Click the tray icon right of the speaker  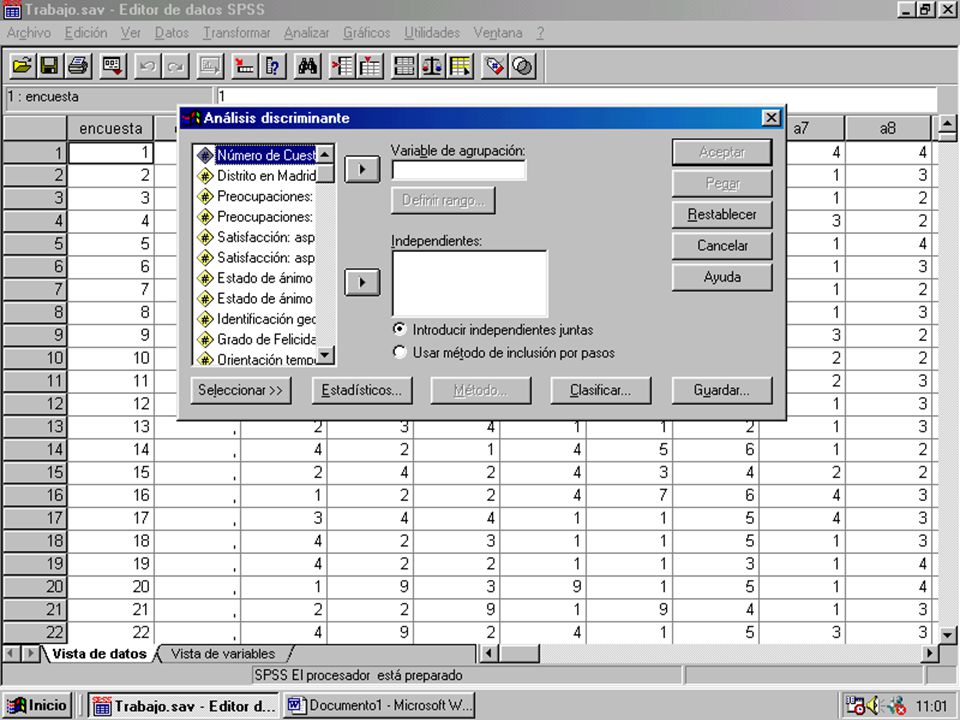tap(896, 706)
